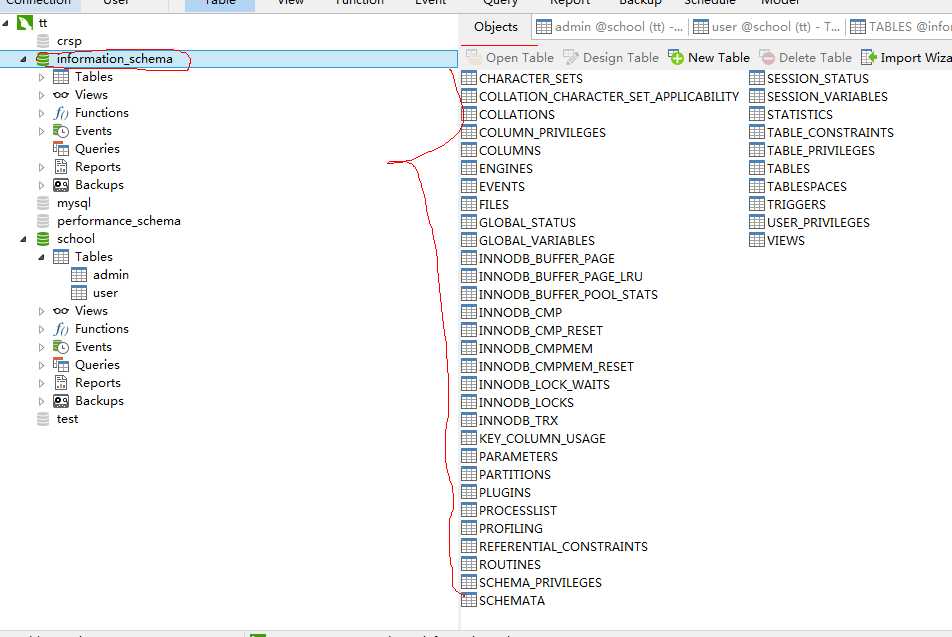Click the SESSION_STATUS table icon
Image resolution: width=952 pixels, height=637 pixels.
pos(756,78)
